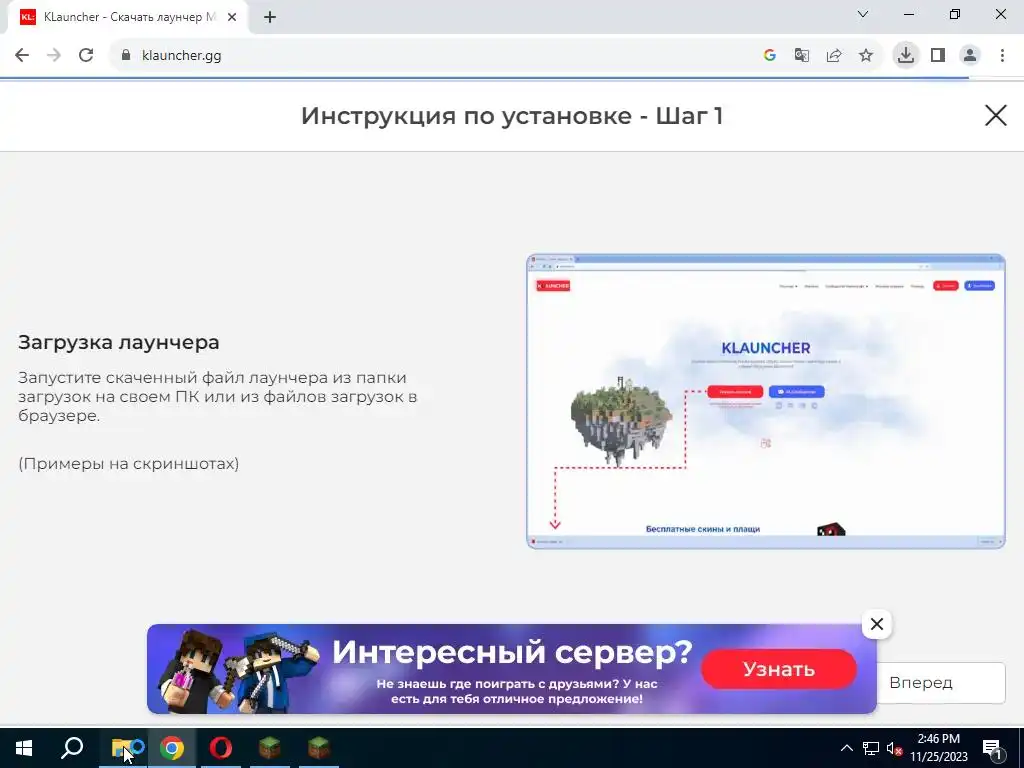Open Windows taskbar search
1024x768 pixels.
pos(72,748)
